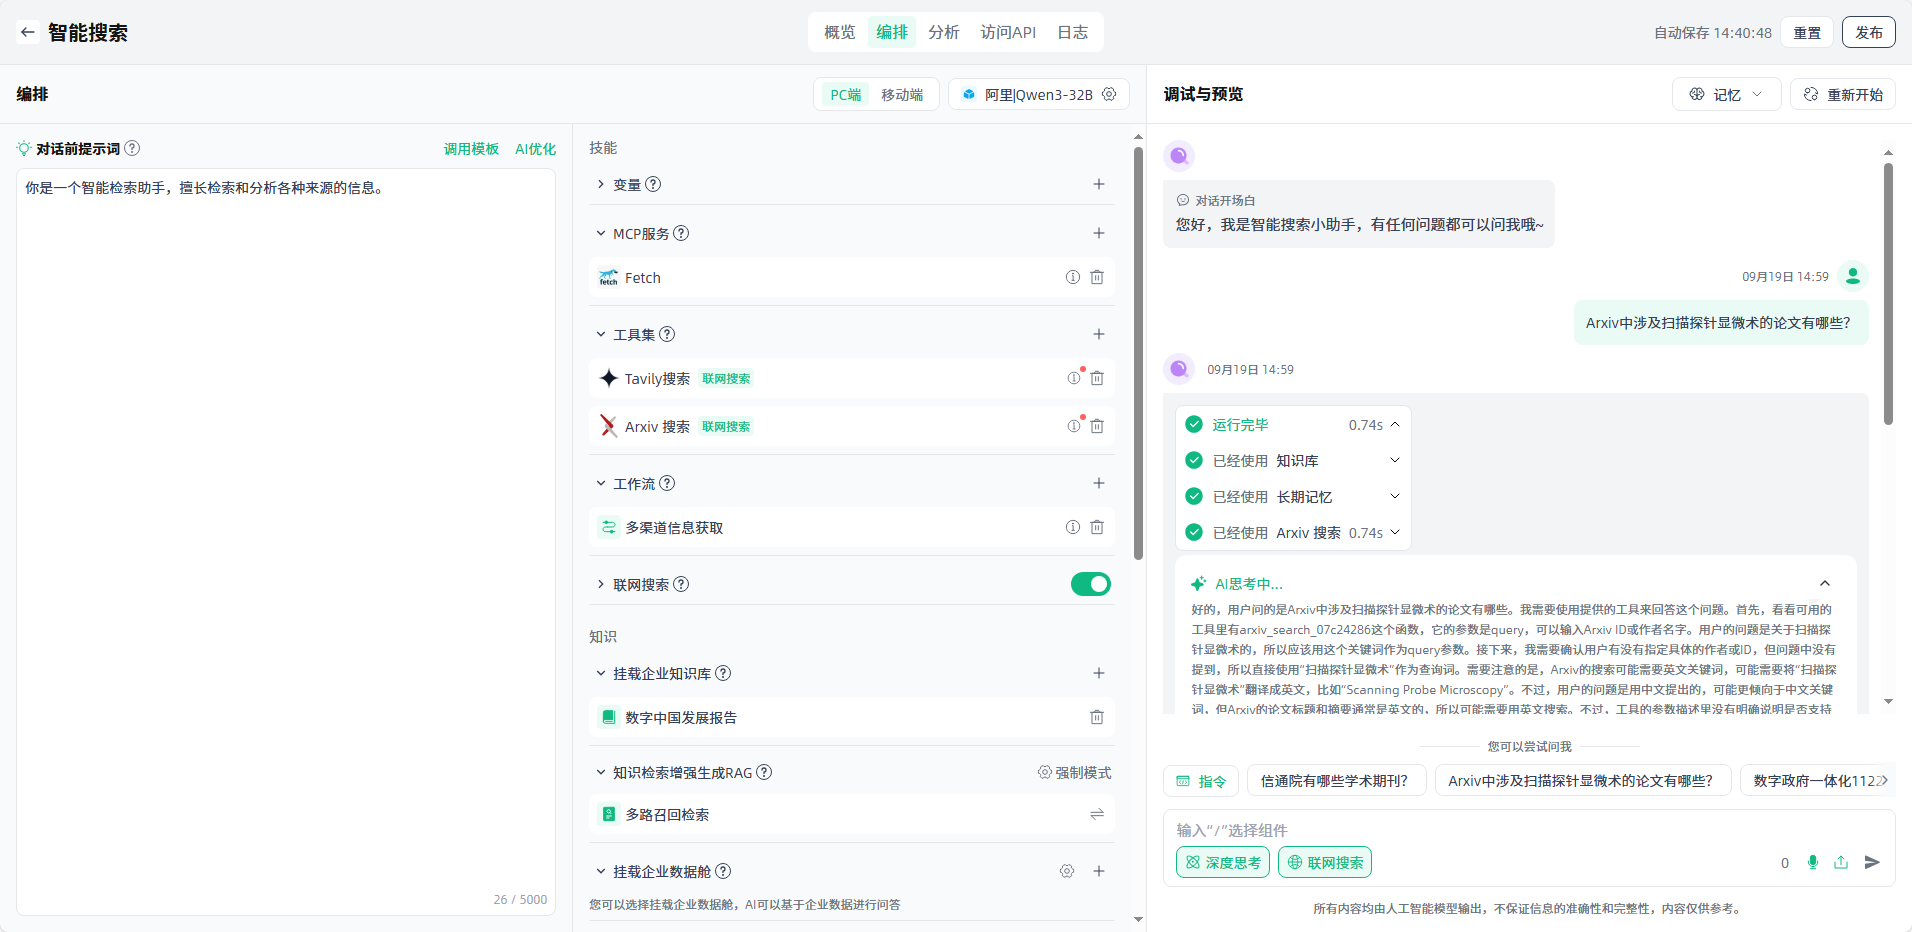Click the 发布 button
The image size is (1912, 932).
pos(1868,32)
